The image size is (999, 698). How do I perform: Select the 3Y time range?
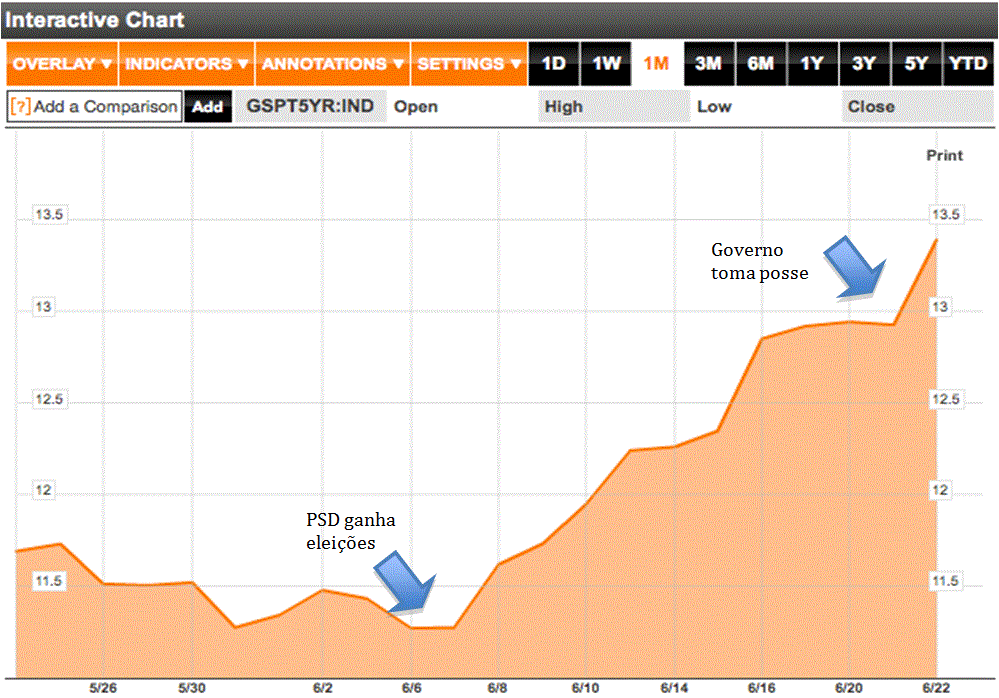(865, 64)
